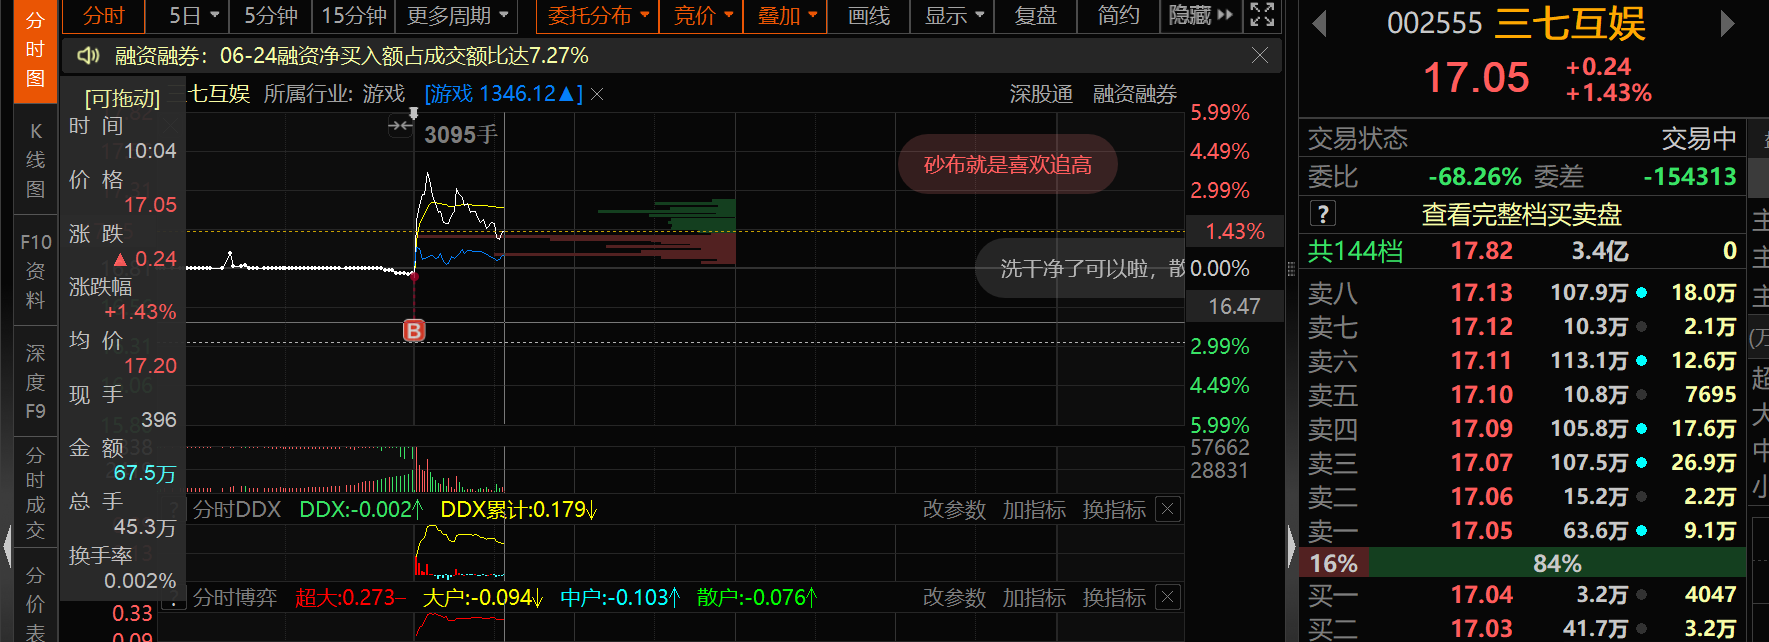Click 查看完整档买卖盘 link
Screen dimensions: 1769x642
point(1521,214)
